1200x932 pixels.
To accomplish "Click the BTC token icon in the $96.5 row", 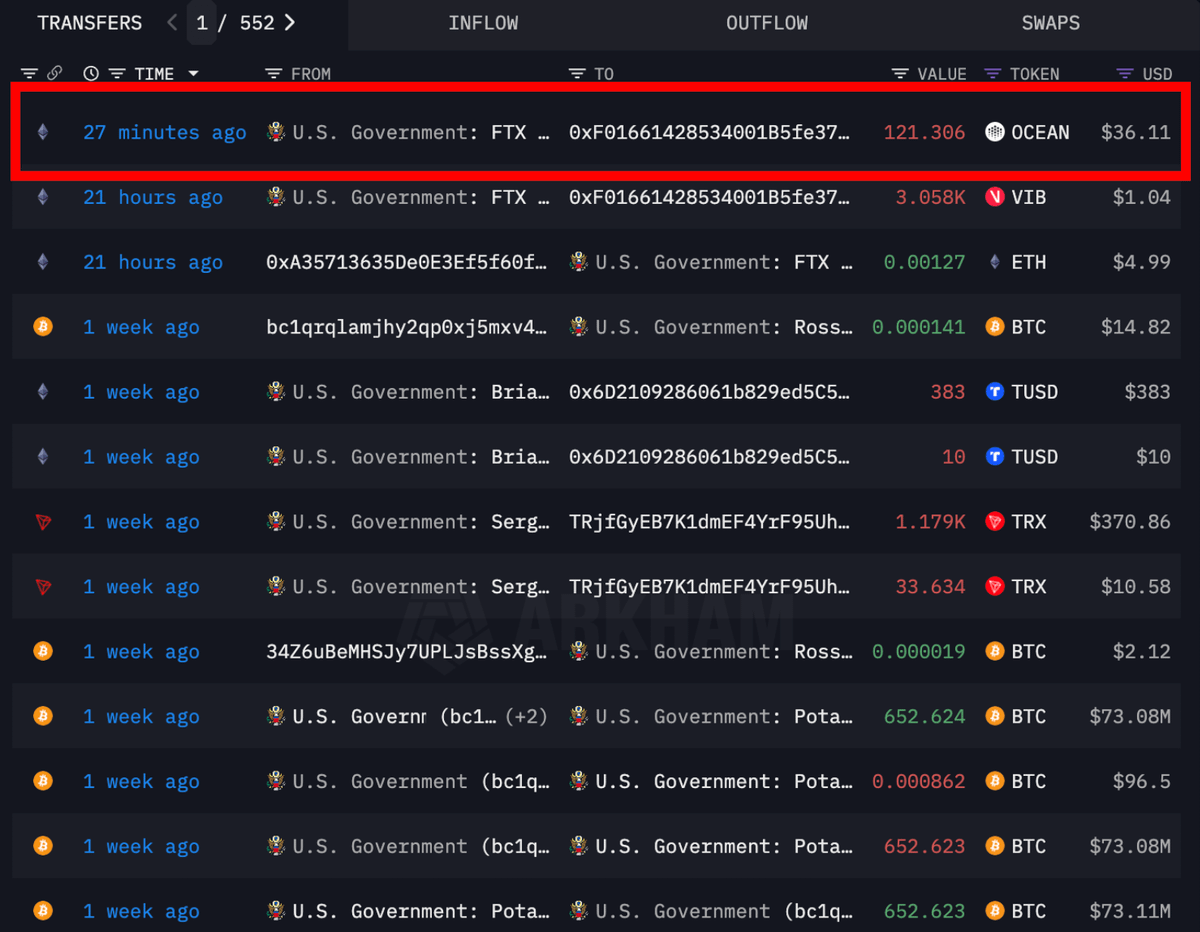I will coord(994,782).
